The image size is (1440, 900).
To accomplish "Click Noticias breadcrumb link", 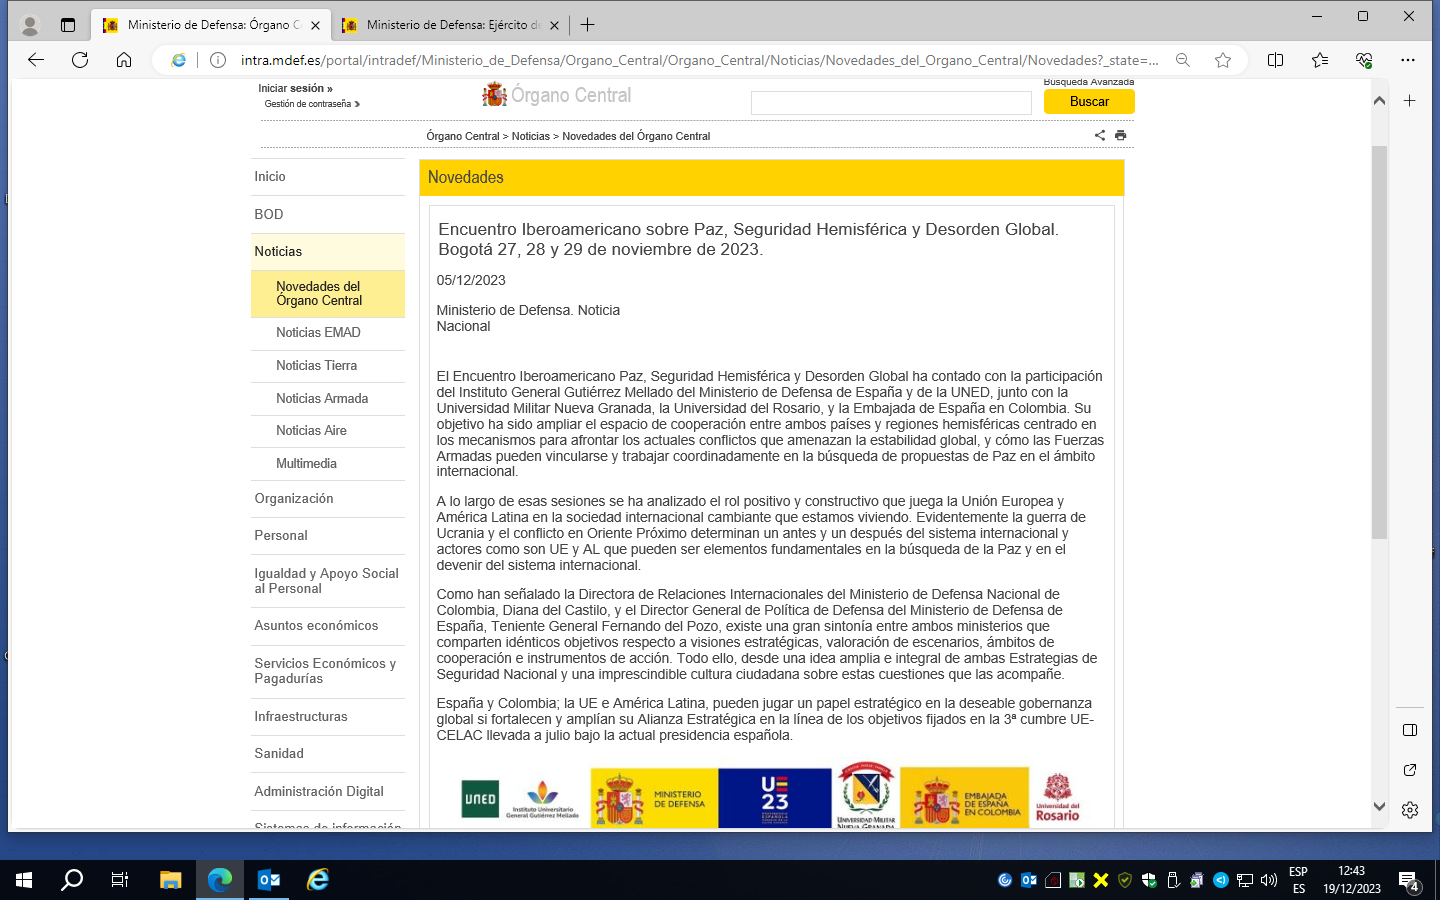I will [x=531, y=136].
